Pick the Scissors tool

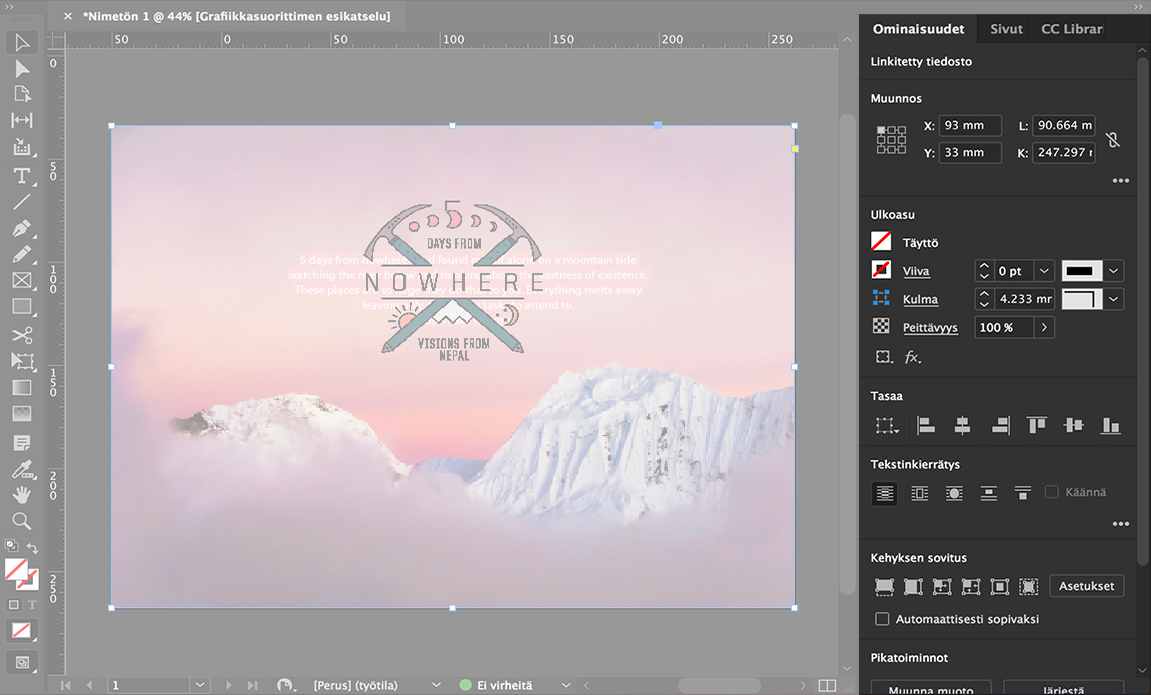(x=21, y=335)
